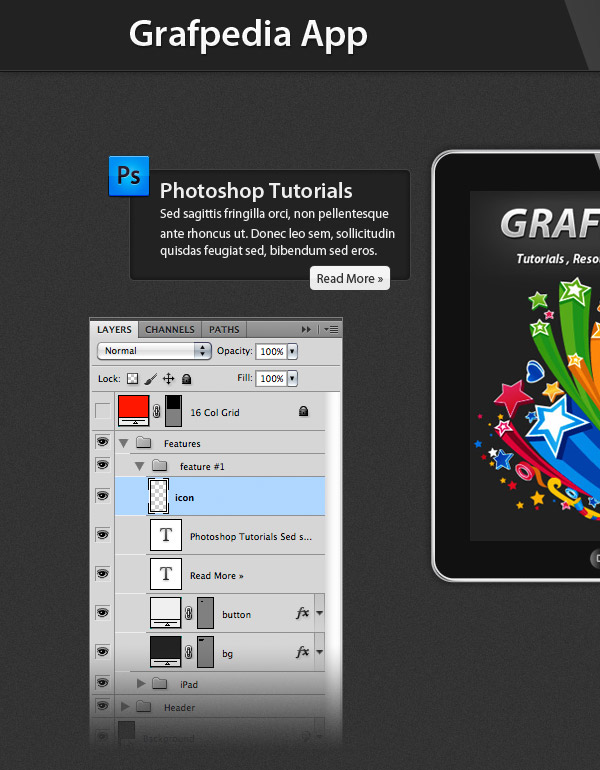Hide the feature #1 group
Screen dimensions: 600x770
pos(102,465)
